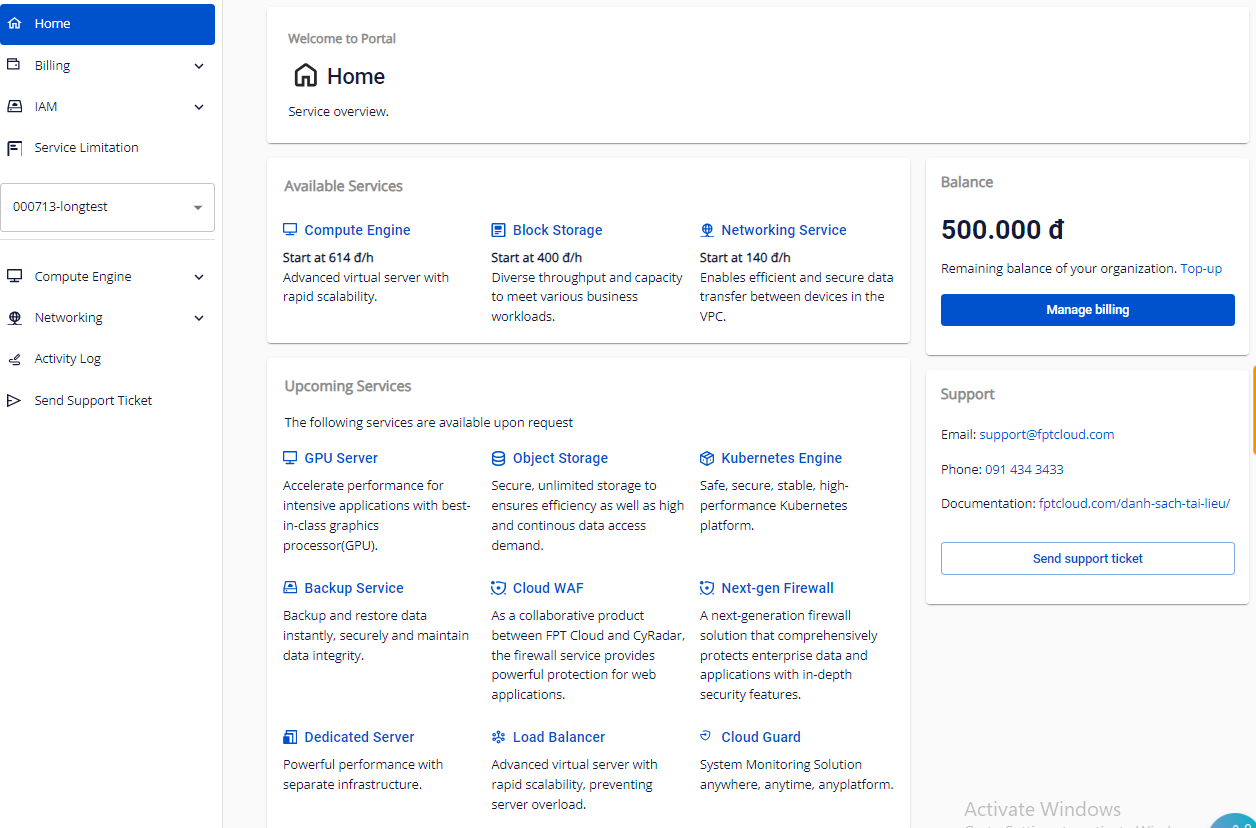
Task: Select Send Support Ticket menu item
Action: 93,401
